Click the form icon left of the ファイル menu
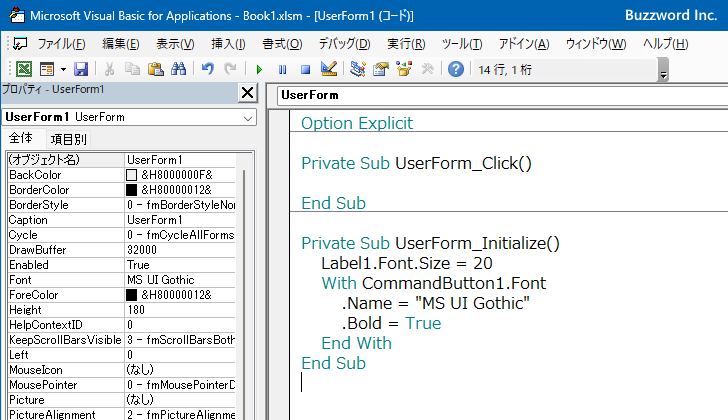 pyautogui.click(x=20, y=44)
